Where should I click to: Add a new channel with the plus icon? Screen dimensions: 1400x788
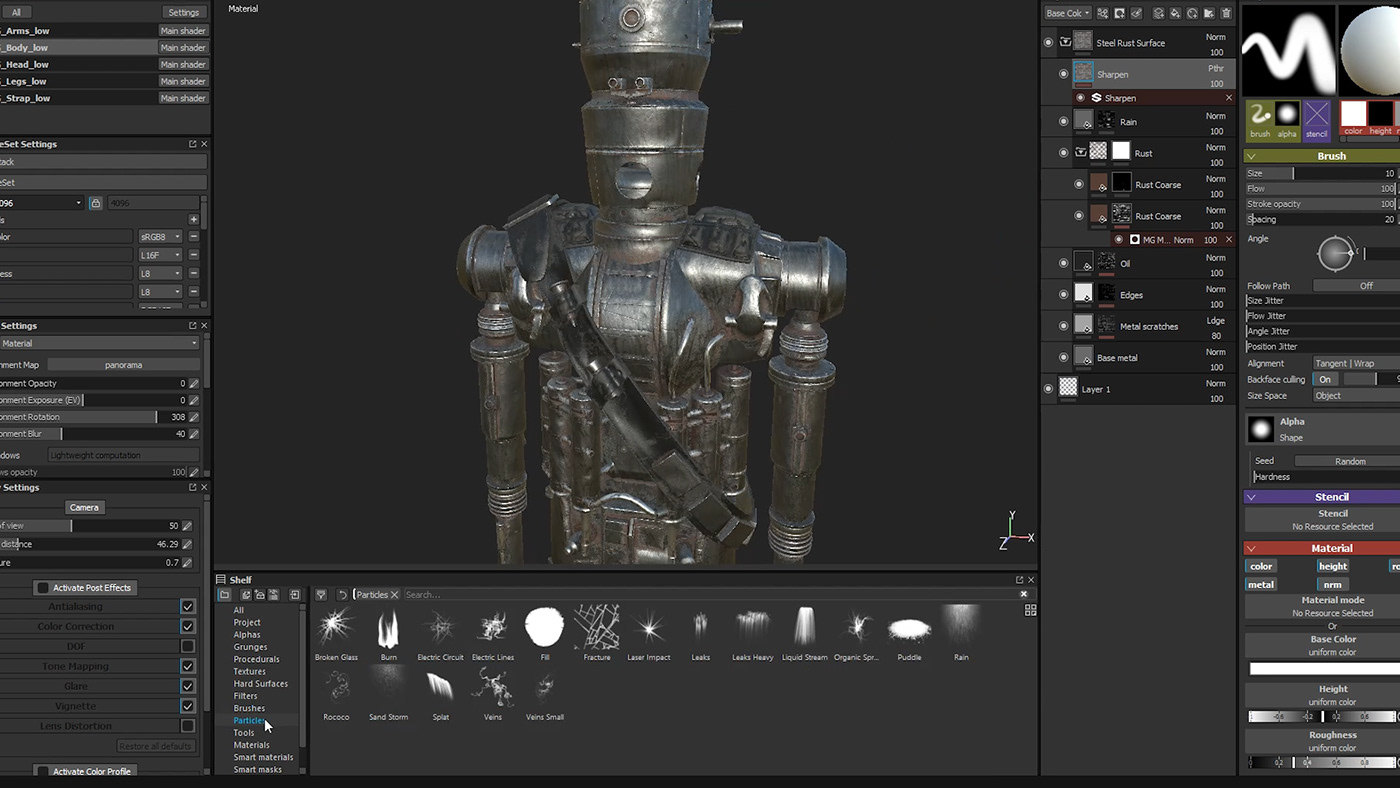pos(194,219)
